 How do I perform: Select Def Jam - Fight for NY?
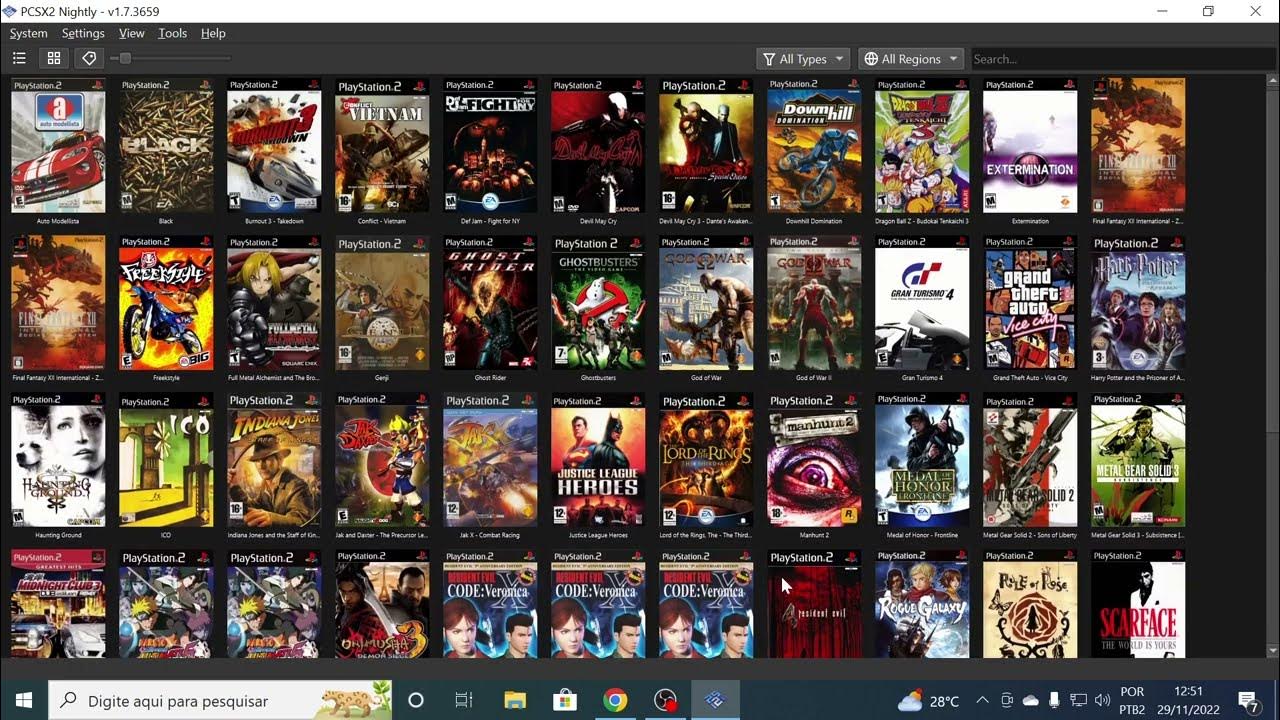pos(490,146)
